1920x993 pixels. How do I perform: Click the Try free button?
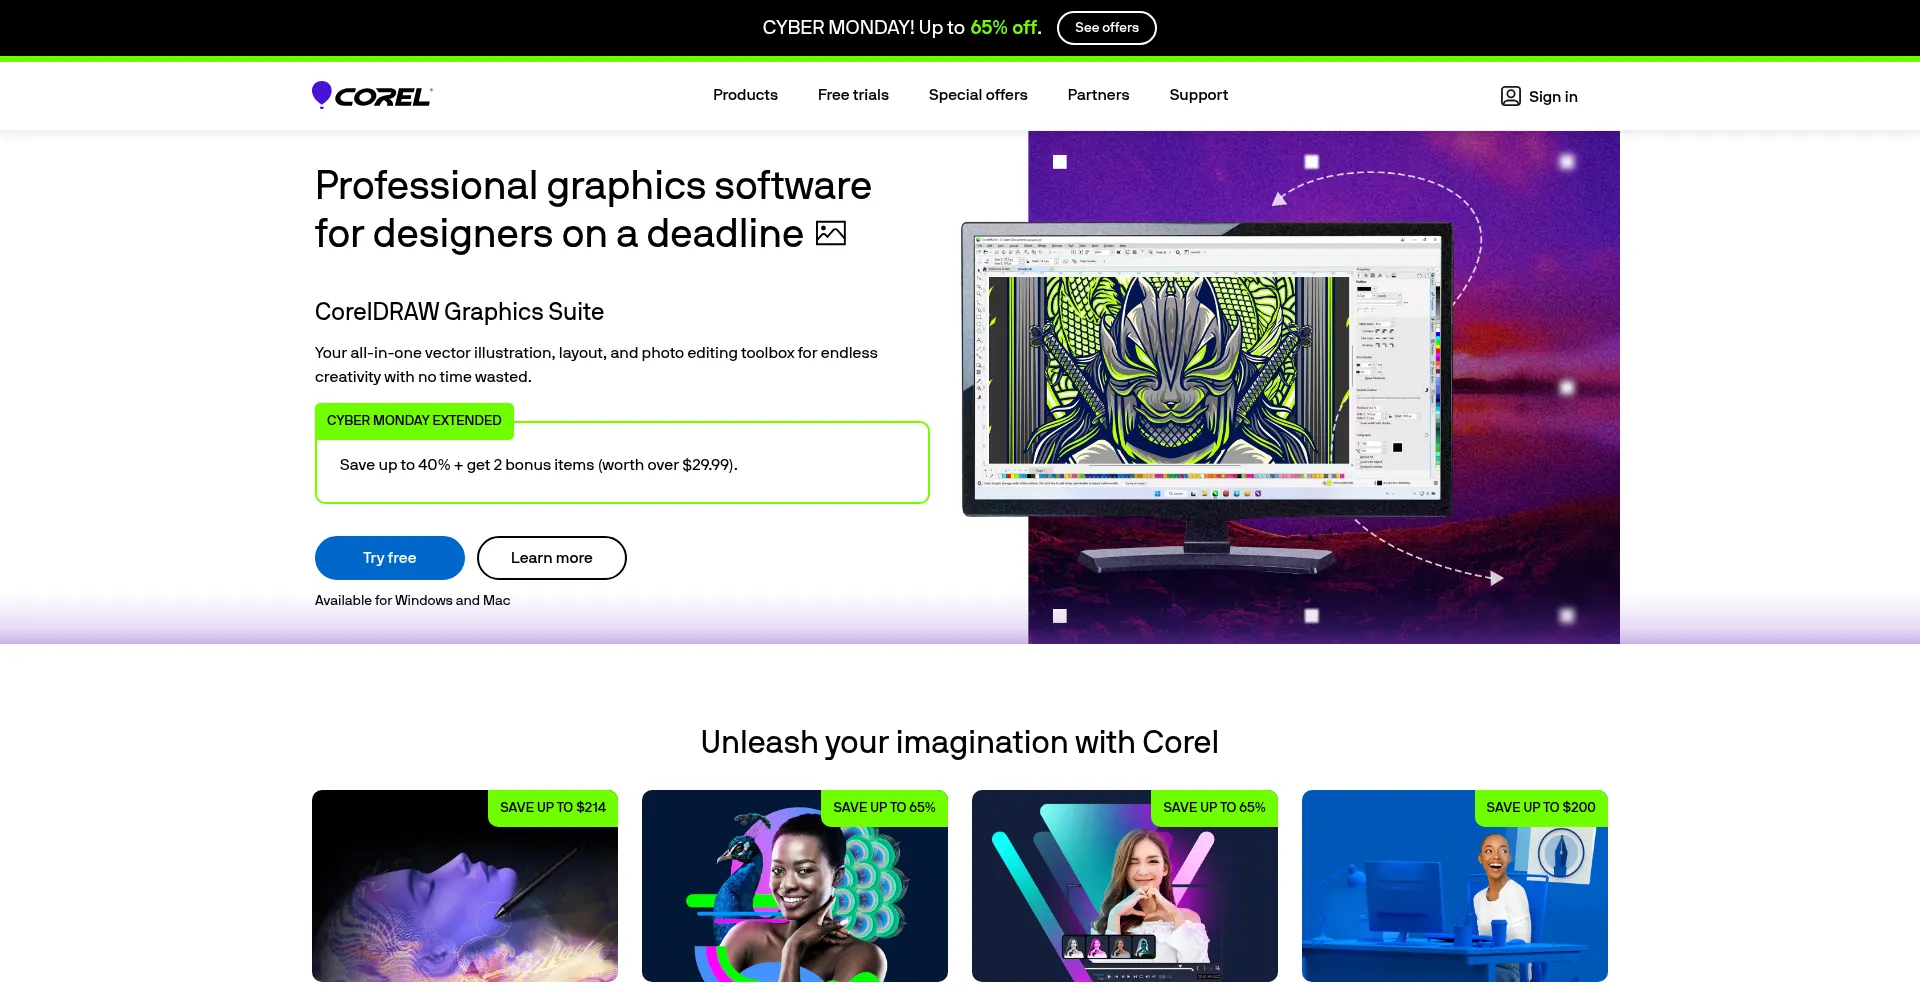(x=390, y=558)
